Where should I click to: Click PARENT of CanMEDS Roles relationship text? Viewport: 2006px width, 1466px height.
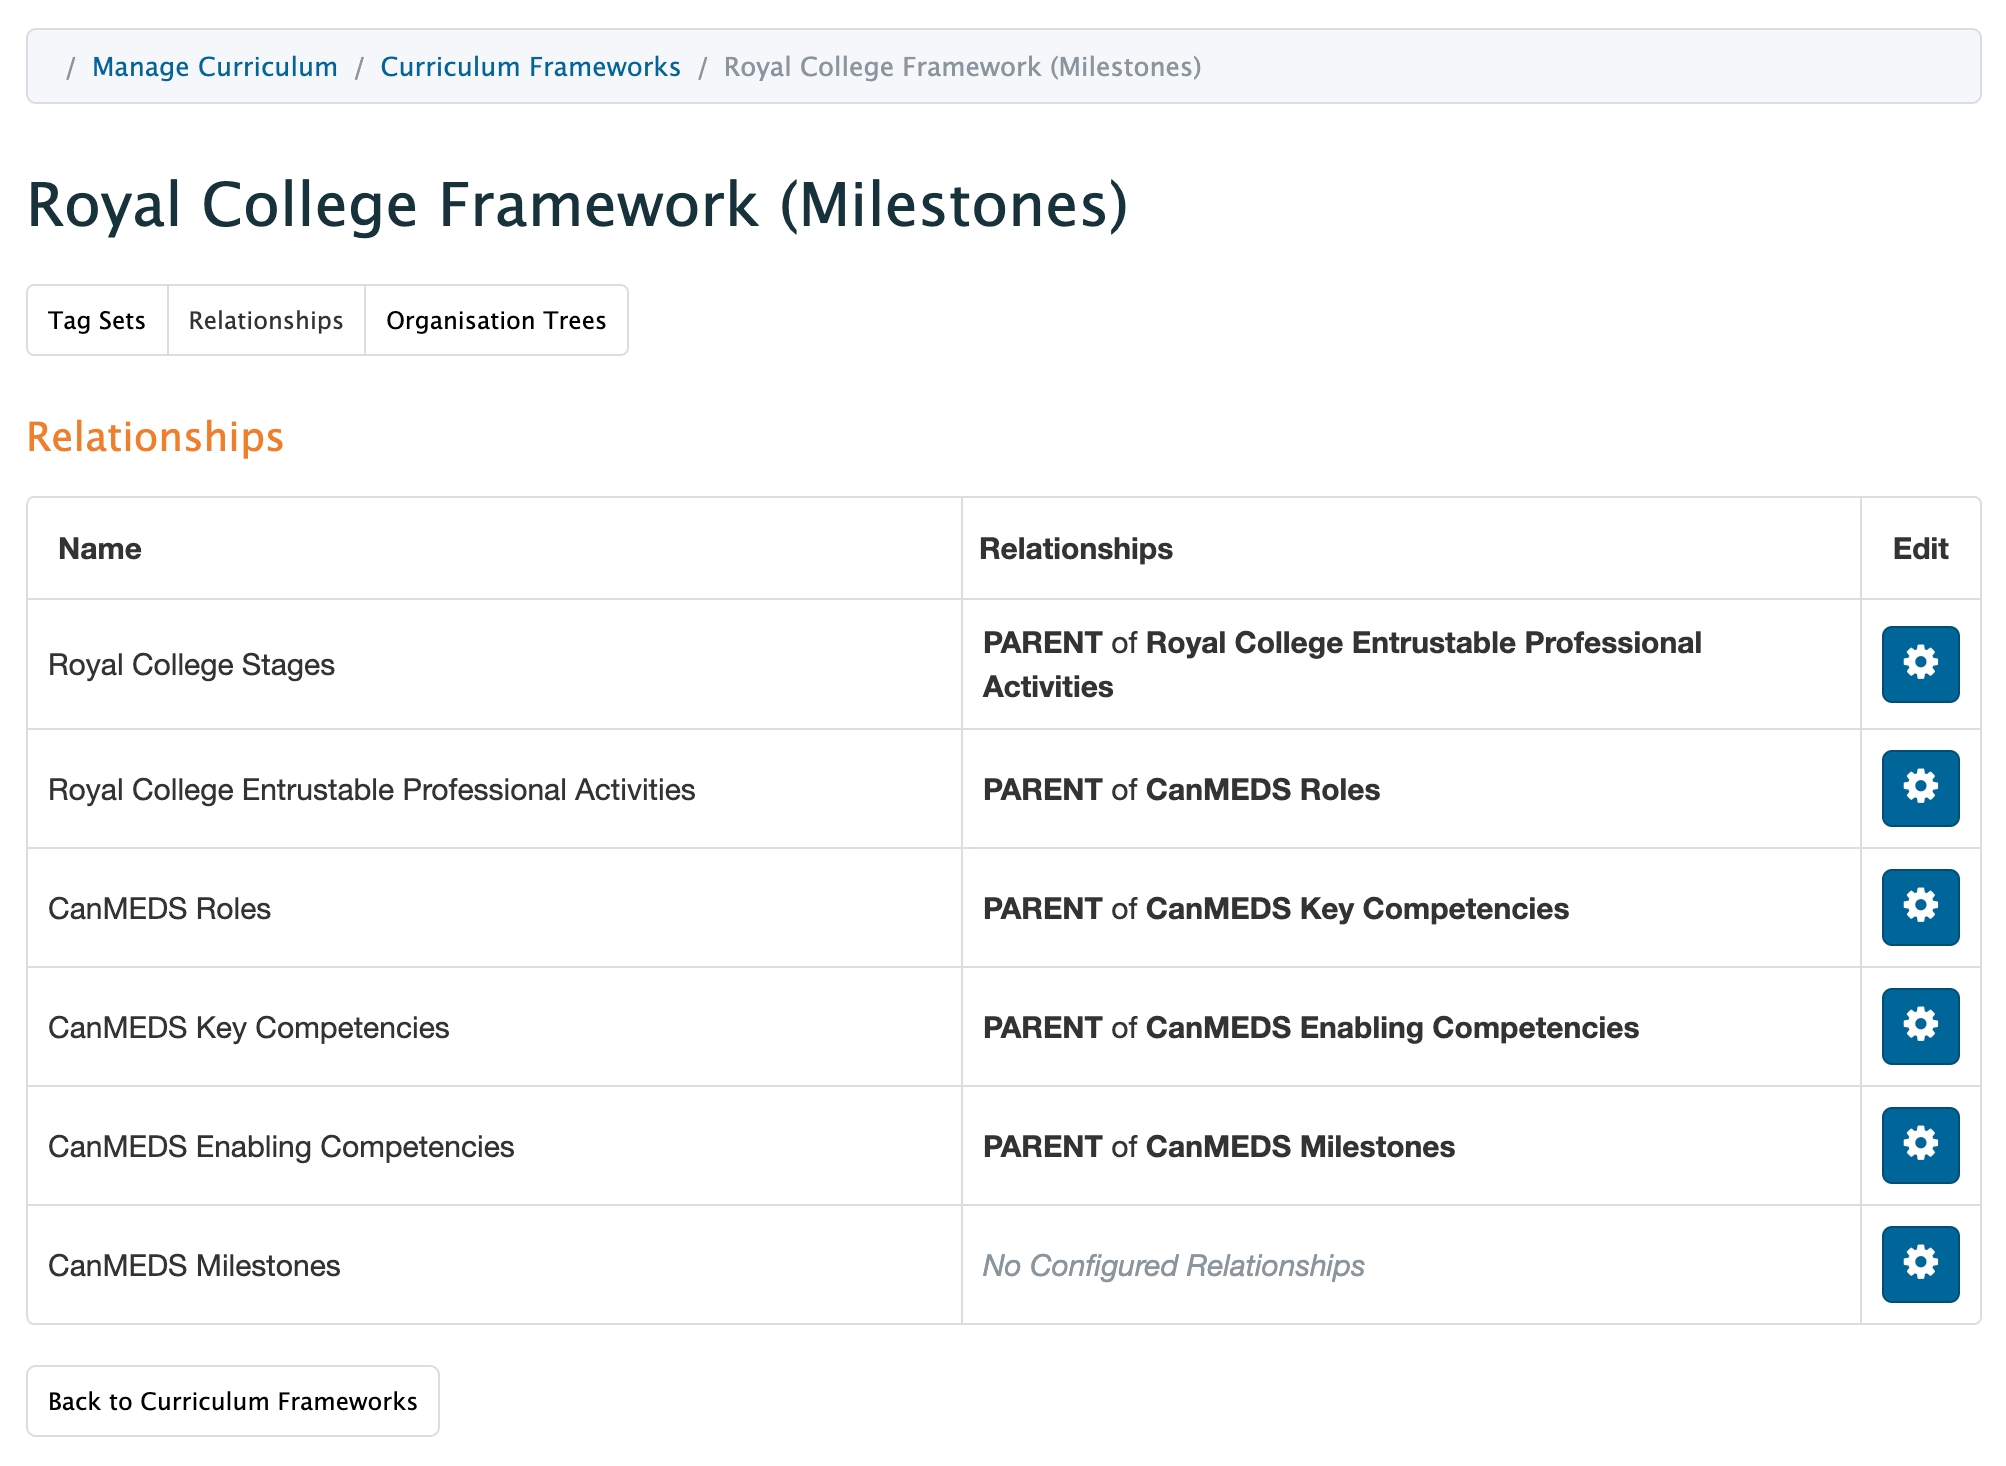pyautogui.click(x=1181, y=790)
